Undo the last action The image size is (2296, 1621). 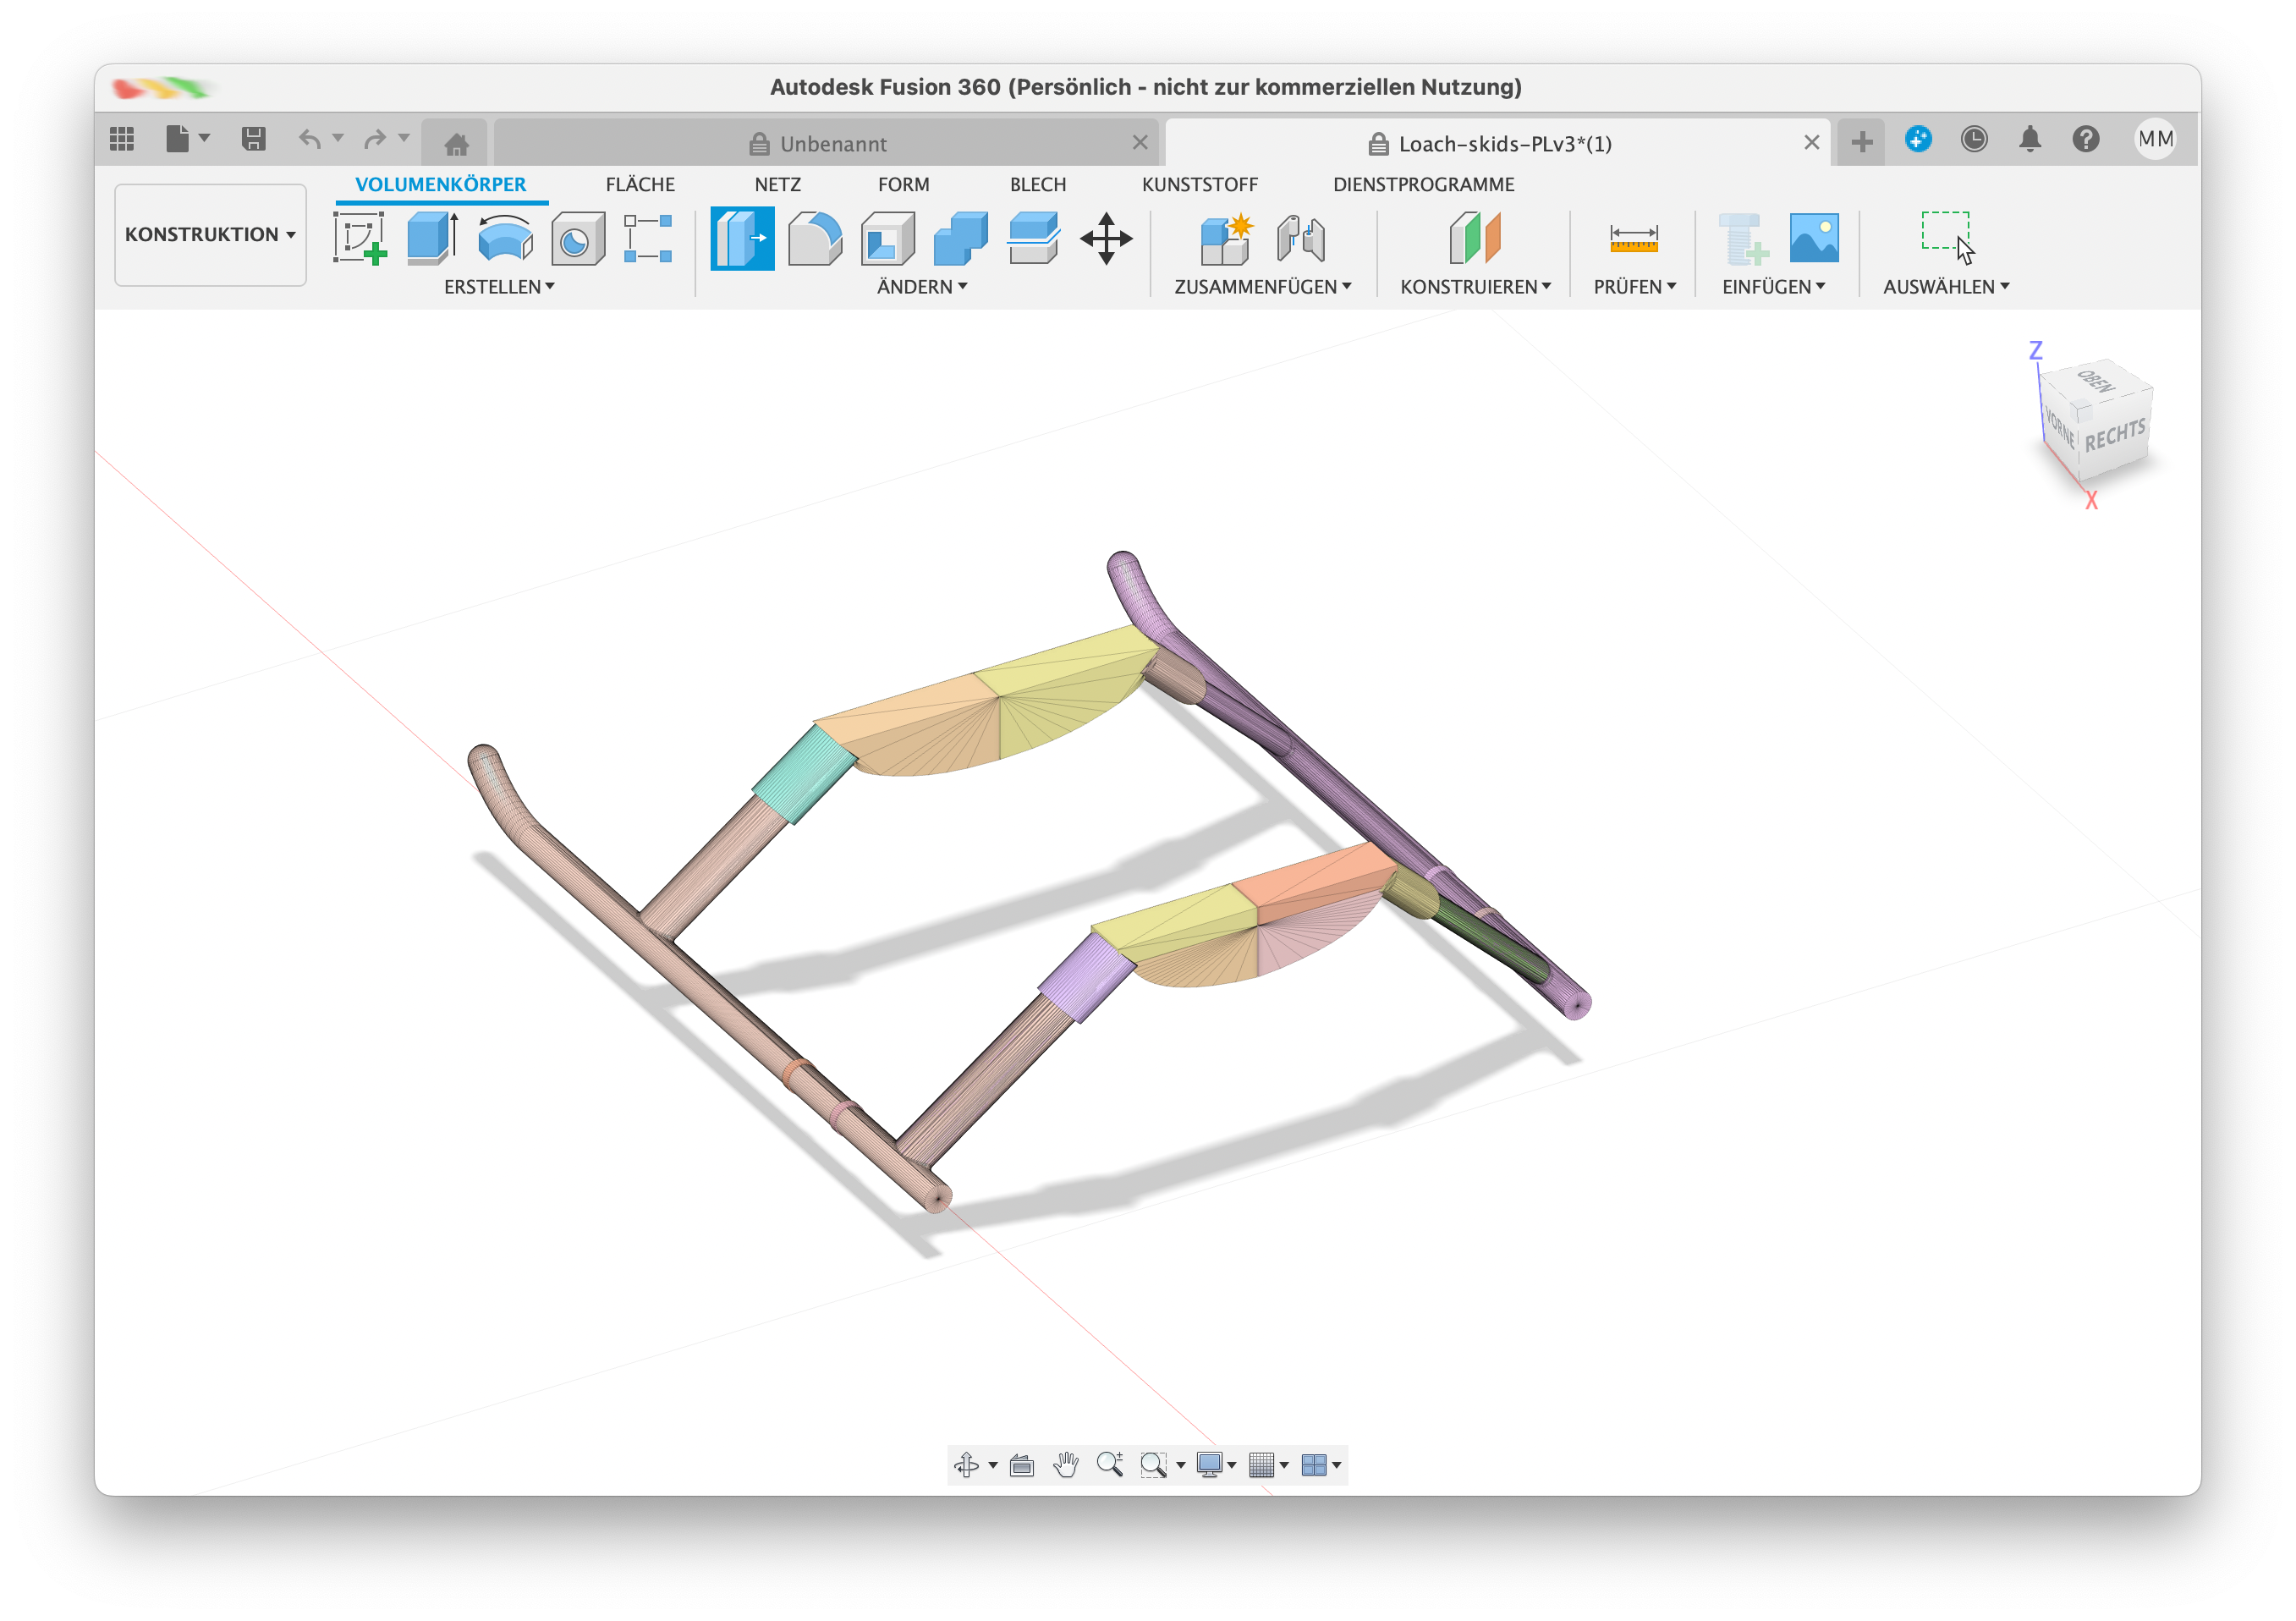point(310,139)
